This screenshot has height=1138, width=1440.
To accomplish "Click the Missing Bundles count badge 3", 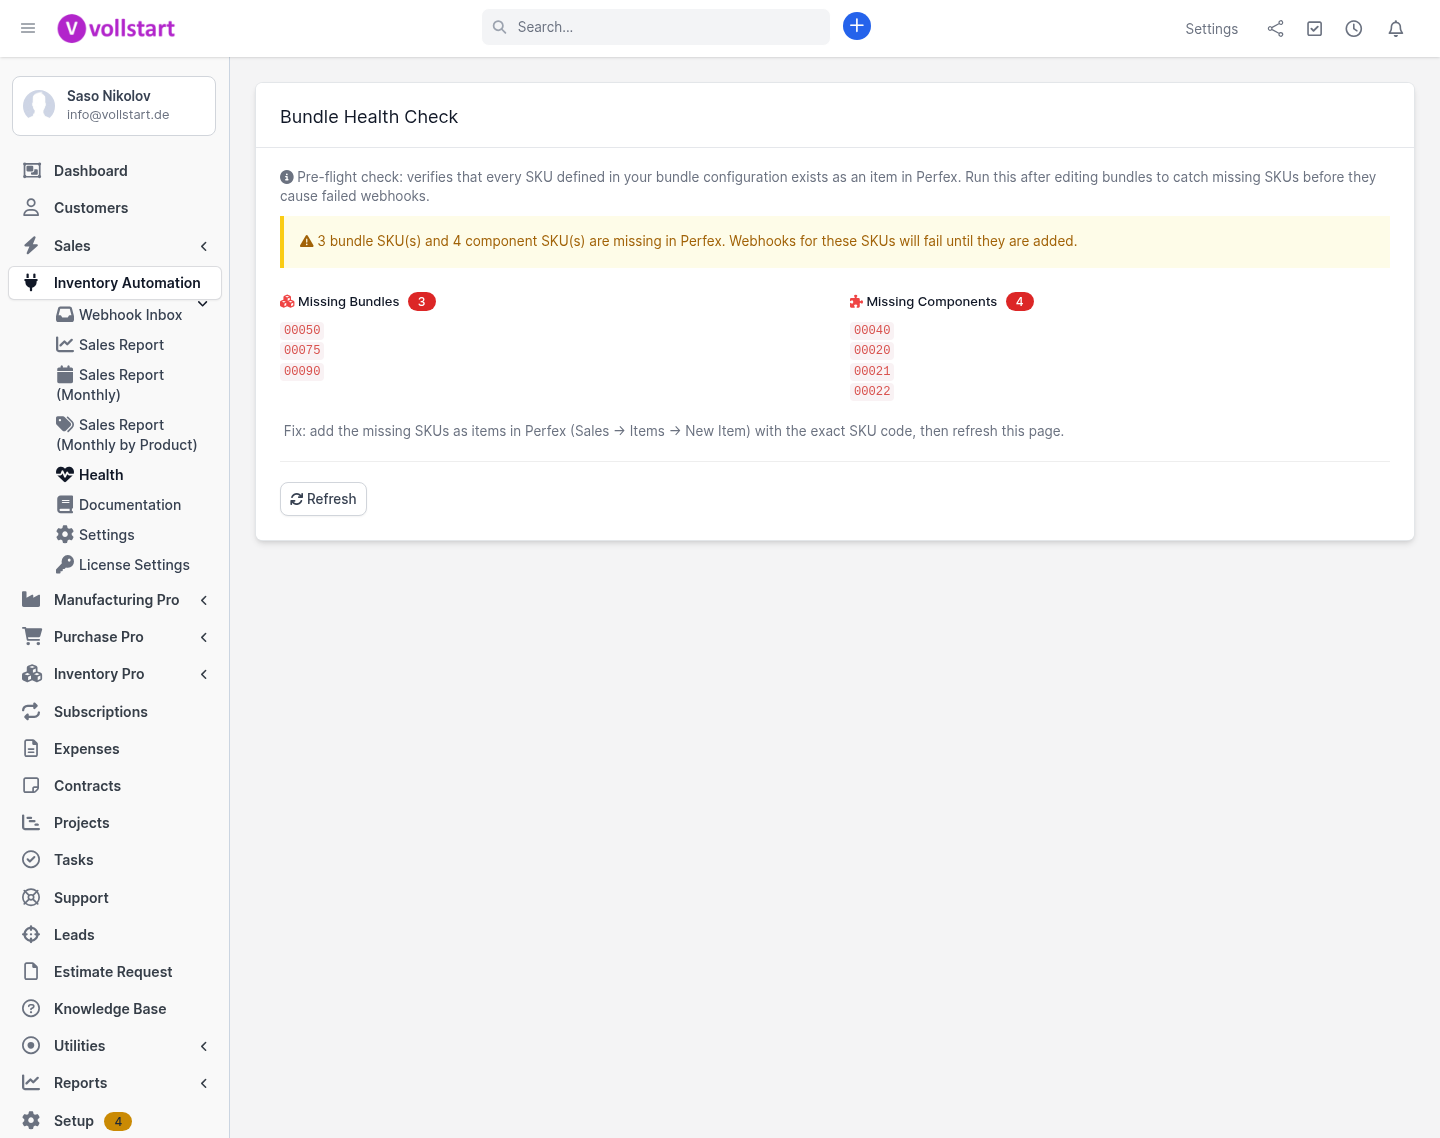I will click(422, 302).
